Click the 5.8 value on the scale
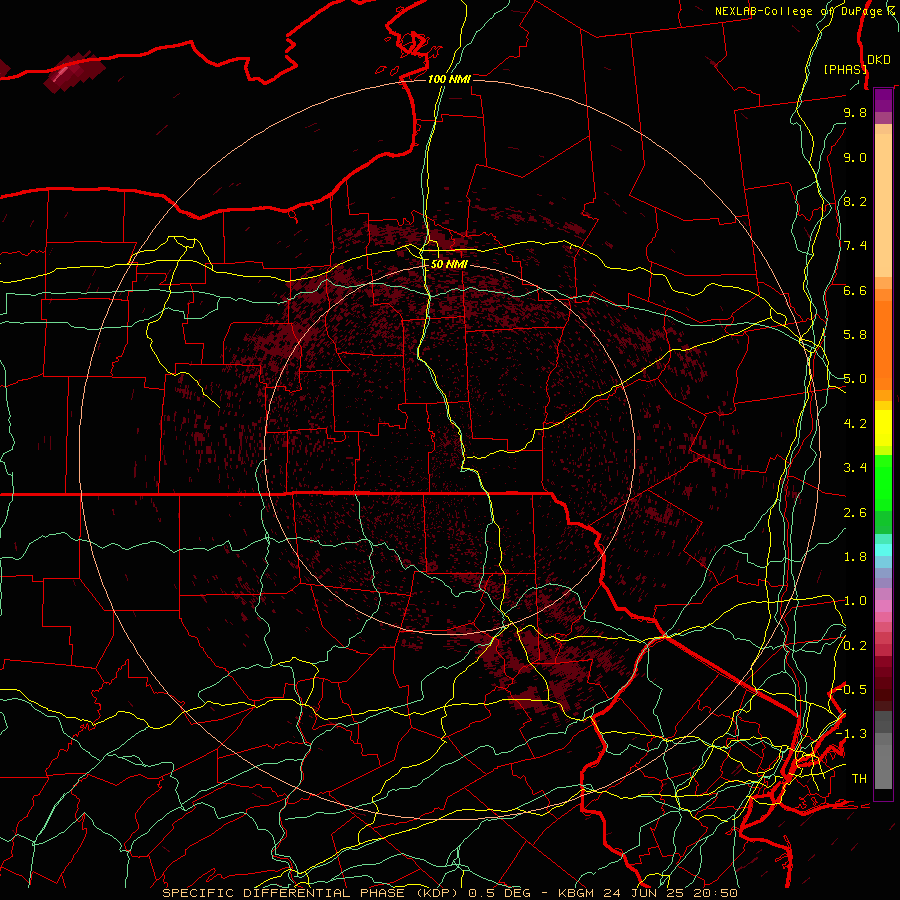 855,335
